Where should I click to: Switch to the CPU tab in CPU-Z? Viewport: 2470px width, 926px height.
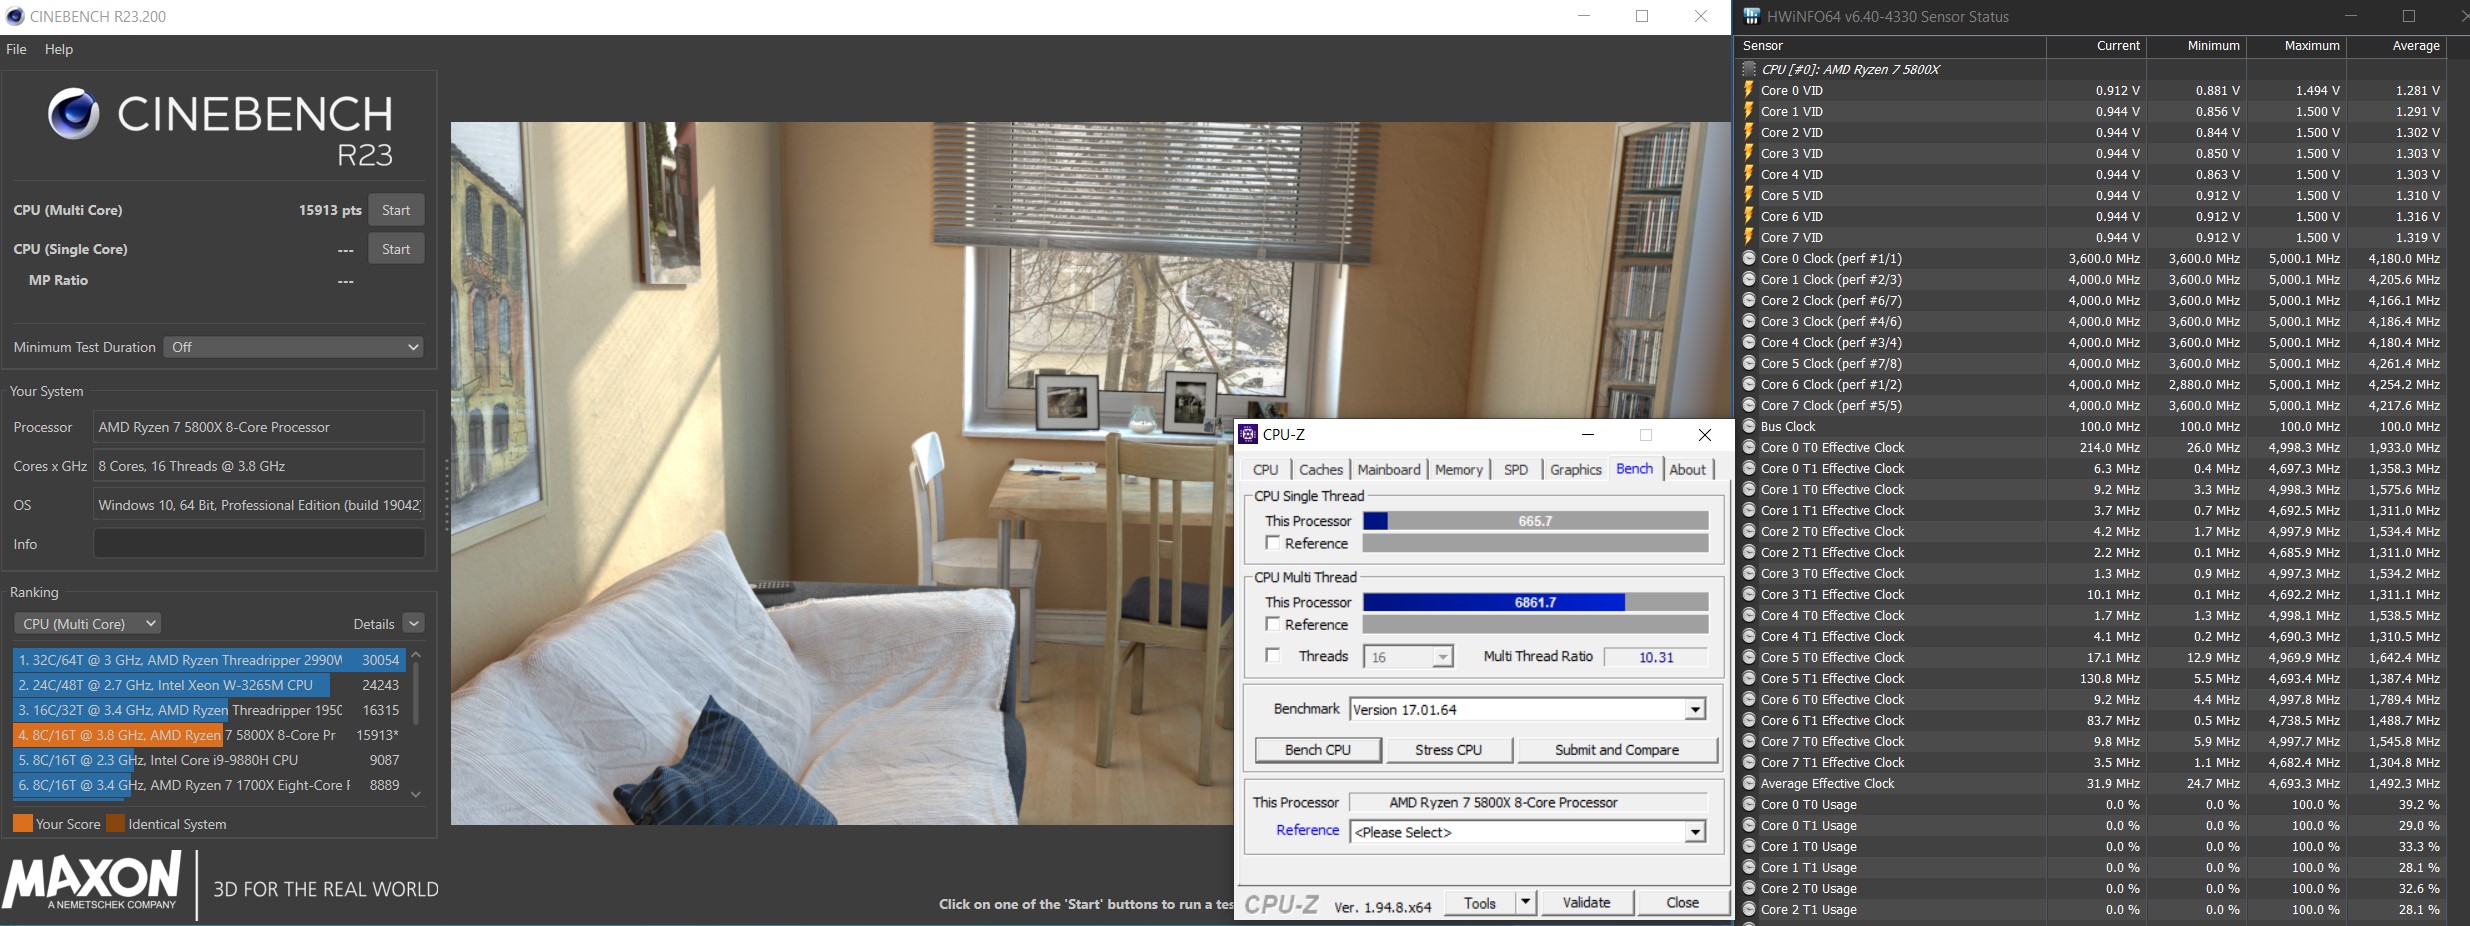[x=1266, y=469]
